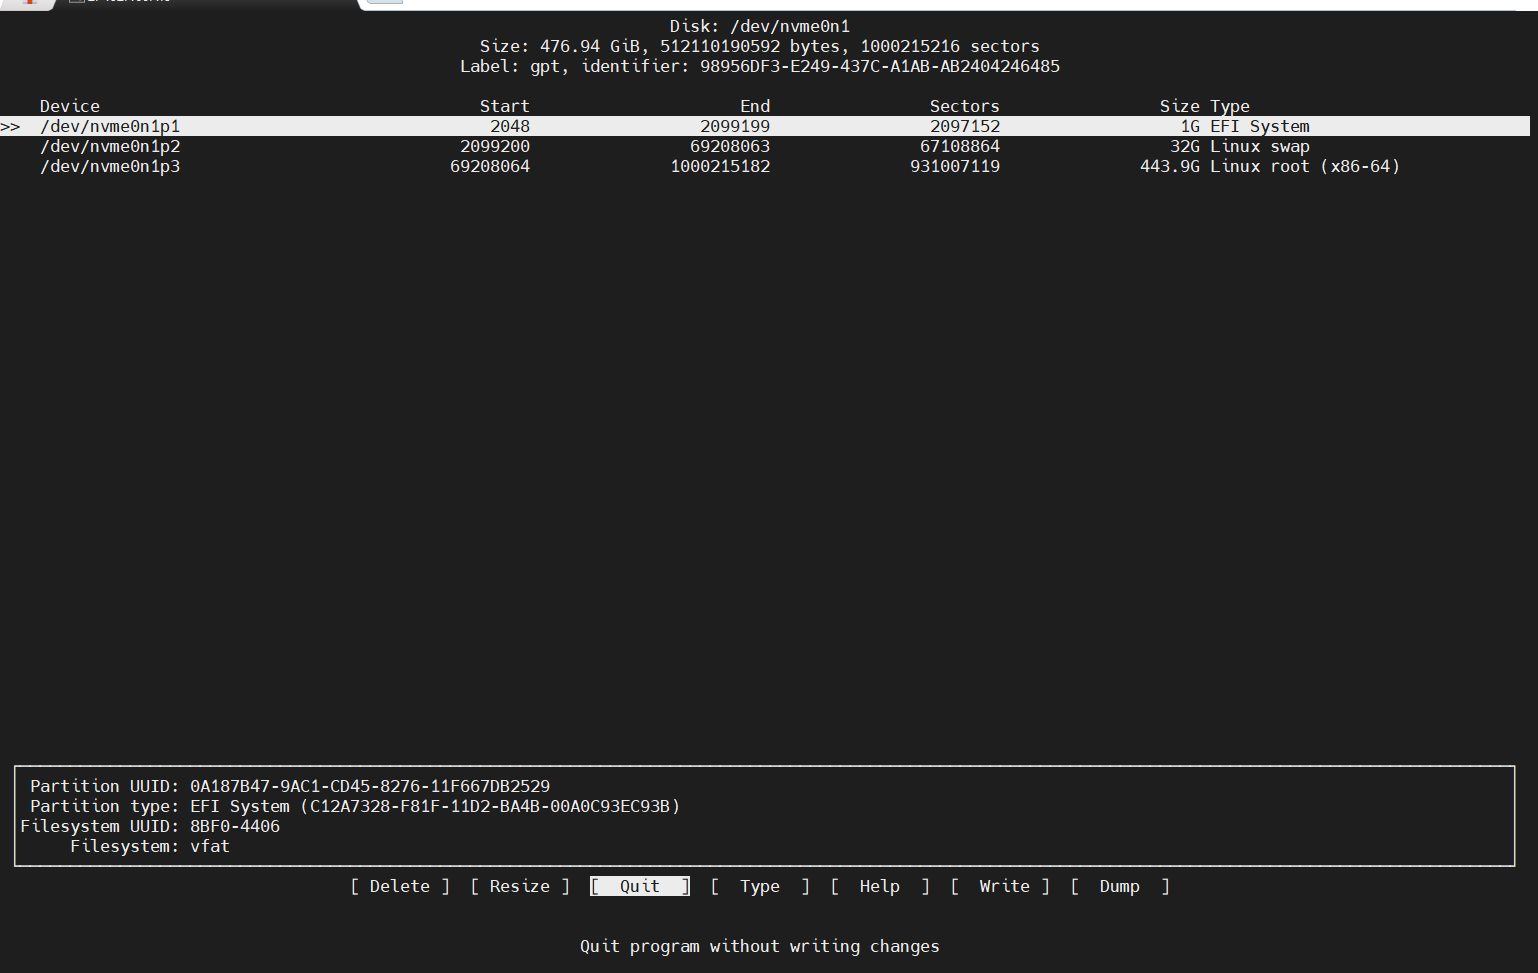Choose the Resize option
Viewport: 1538px width, 973px height.
[520, 886]
